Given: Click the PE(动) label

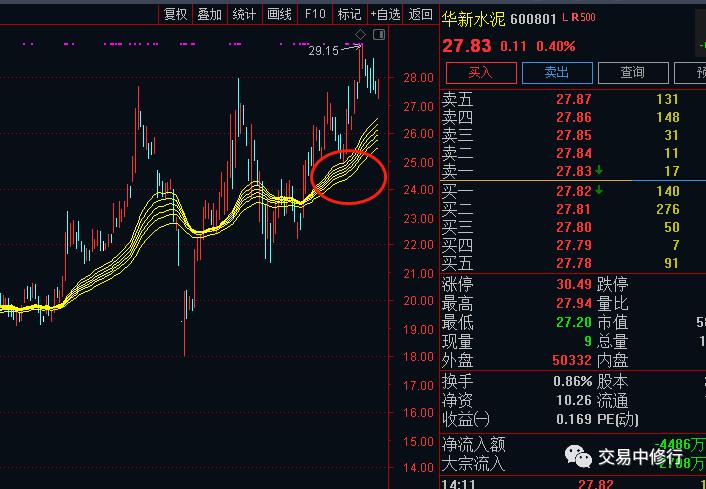Looking at the screenshot, I should pos(618,419).
